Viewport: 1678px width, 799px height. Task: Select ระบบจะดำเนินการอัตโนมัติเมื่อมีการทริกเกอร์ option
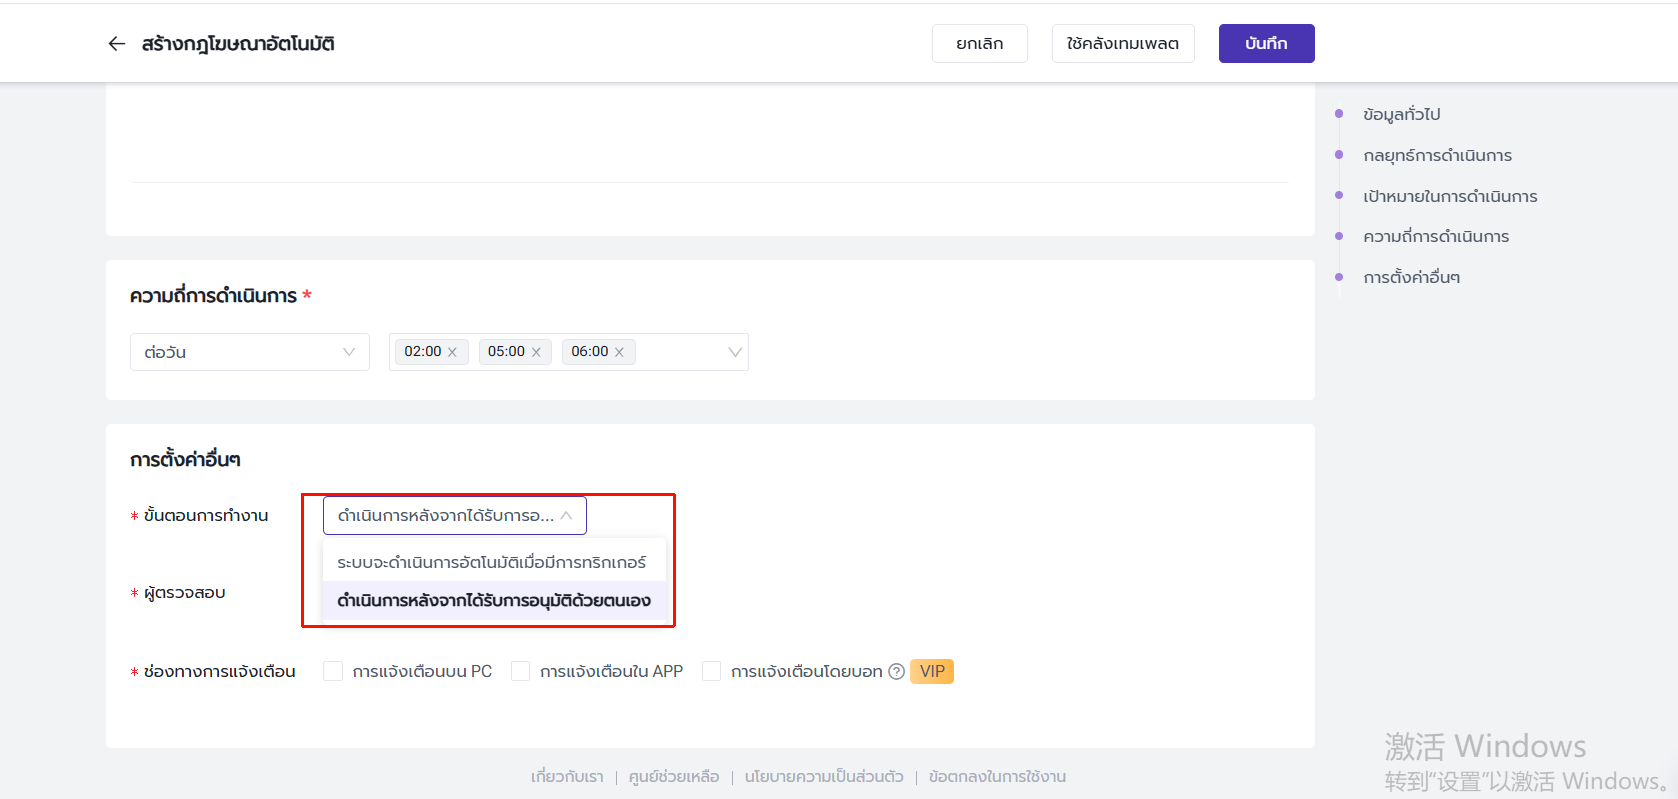492,562
